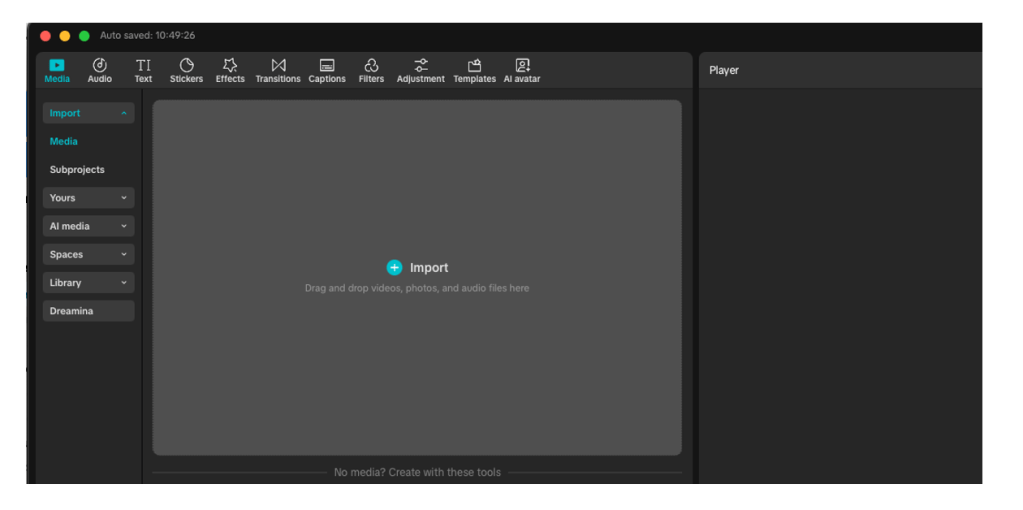
Task: Click the Media item under Import
Action: [x=64, y=142]
